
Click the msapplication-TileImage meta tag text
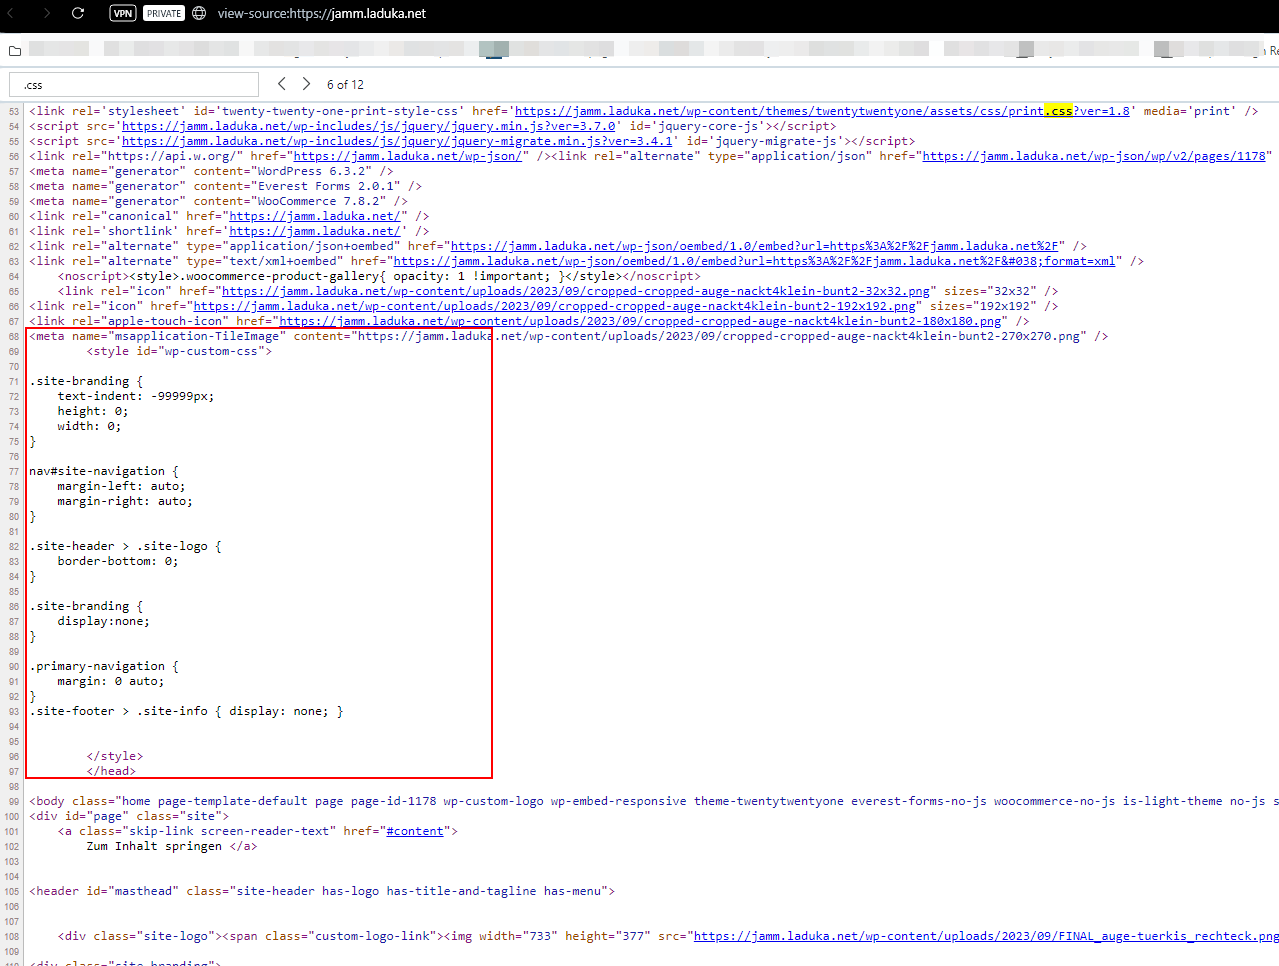pos(568,336)
